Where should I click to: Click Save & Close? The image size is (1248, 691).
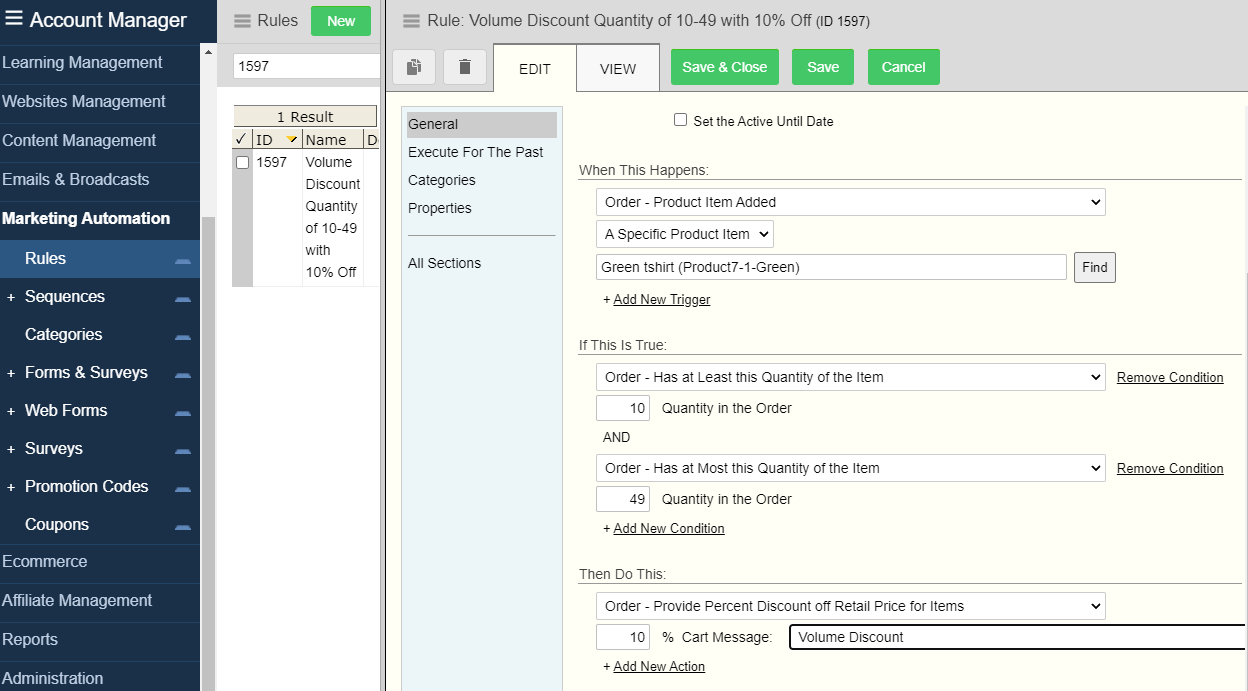[x=725, y=67]
